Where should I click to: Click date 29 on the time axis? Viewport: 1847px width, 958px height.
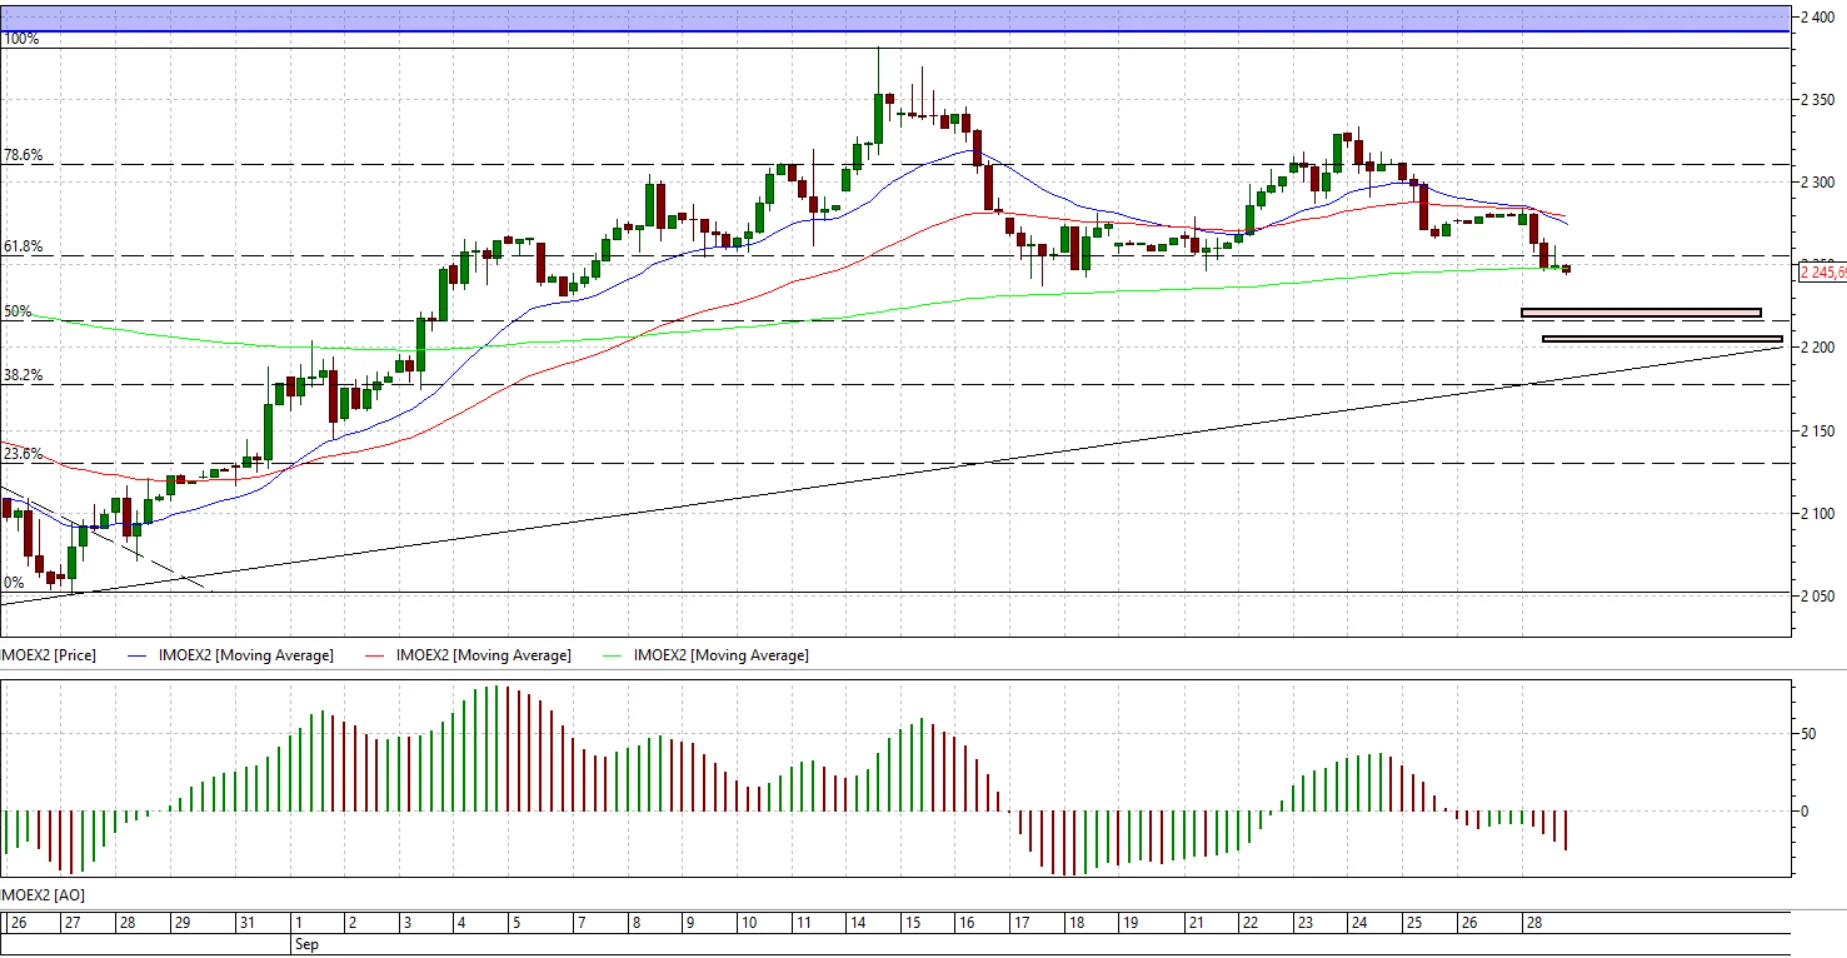(182, 923)
